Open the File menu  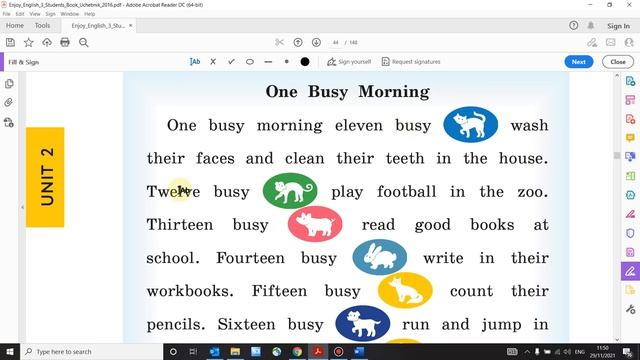(x=7, y=14)
